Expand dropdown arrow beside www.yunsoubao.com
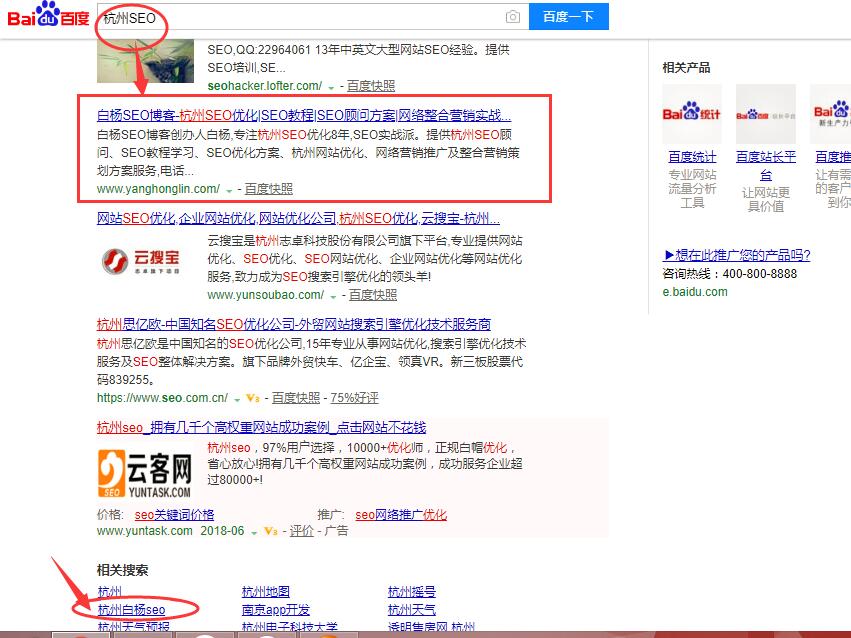This screenshot has width=851, height=638. tap(333, 297)
